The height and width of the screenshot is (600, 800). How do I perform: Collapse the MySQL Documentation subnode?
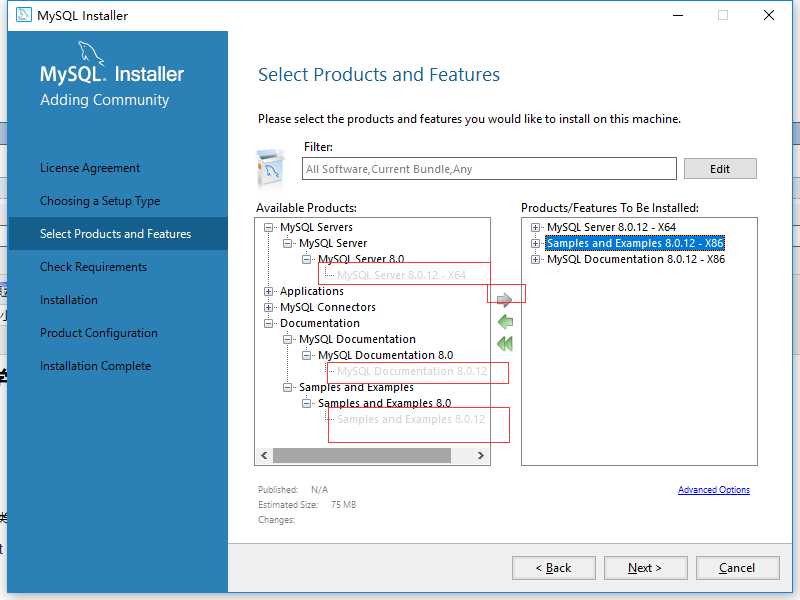click(x=287, y=339)
